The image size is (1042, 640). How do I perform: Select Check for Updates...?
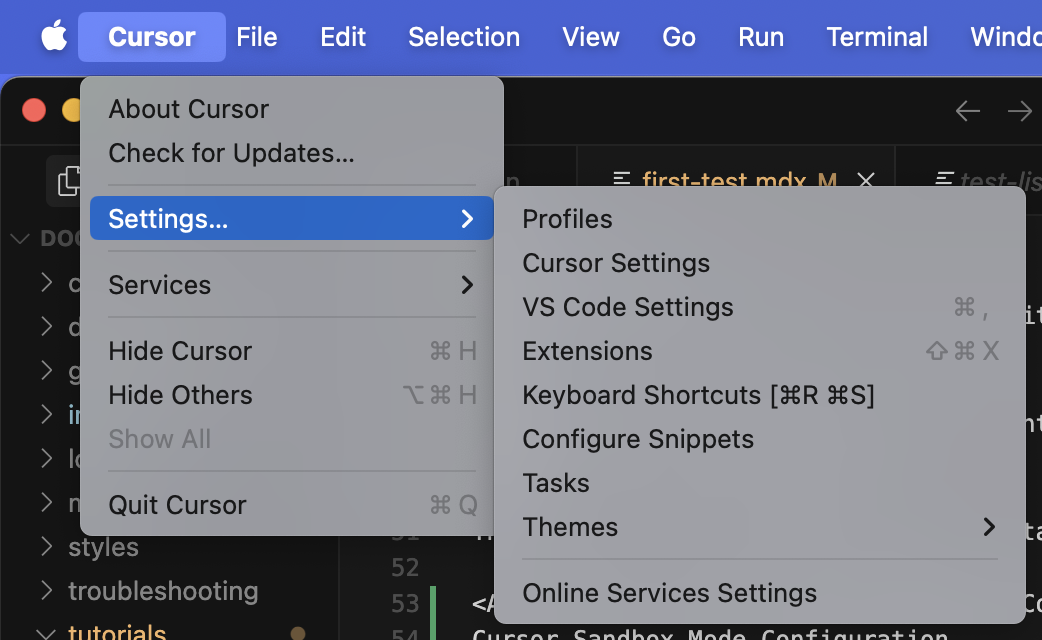click(291, 153)
